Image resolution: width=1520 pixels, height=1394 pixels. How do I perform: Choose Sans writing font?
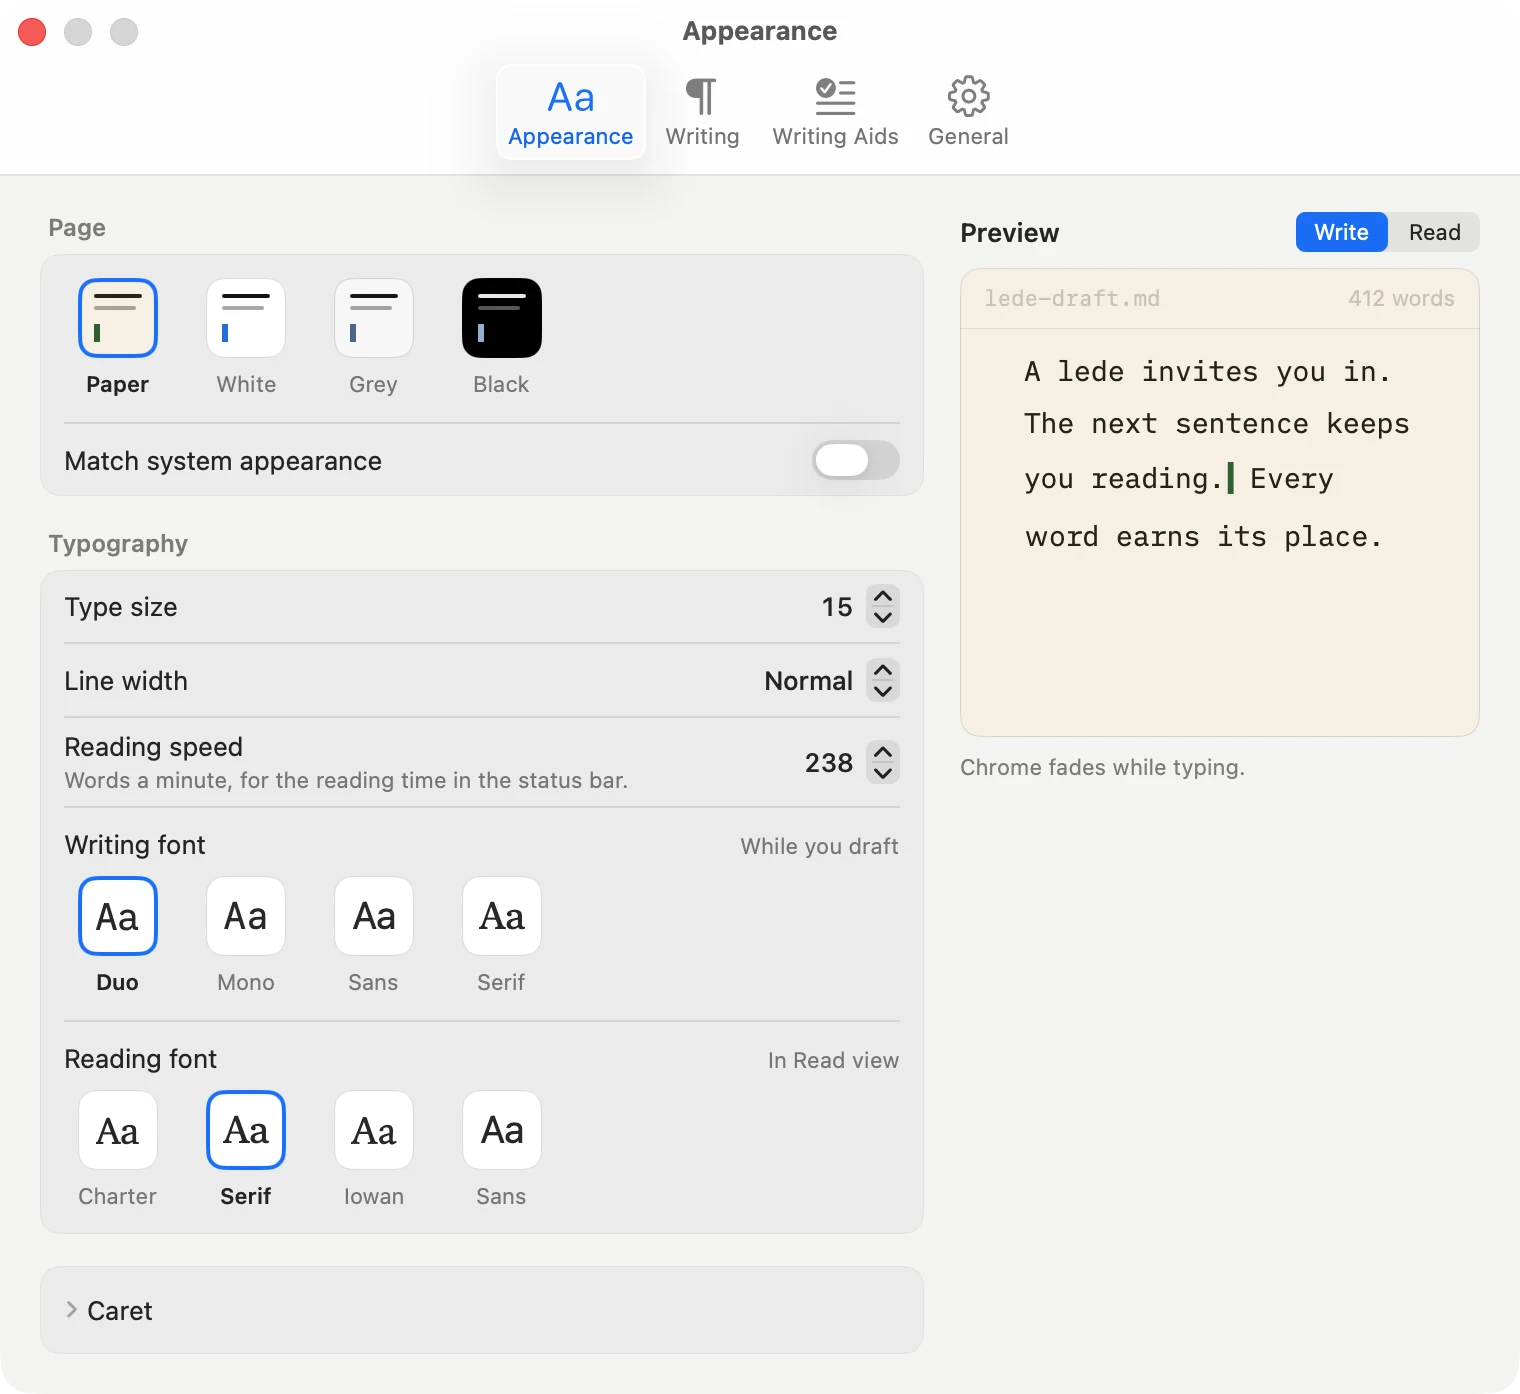374,916
